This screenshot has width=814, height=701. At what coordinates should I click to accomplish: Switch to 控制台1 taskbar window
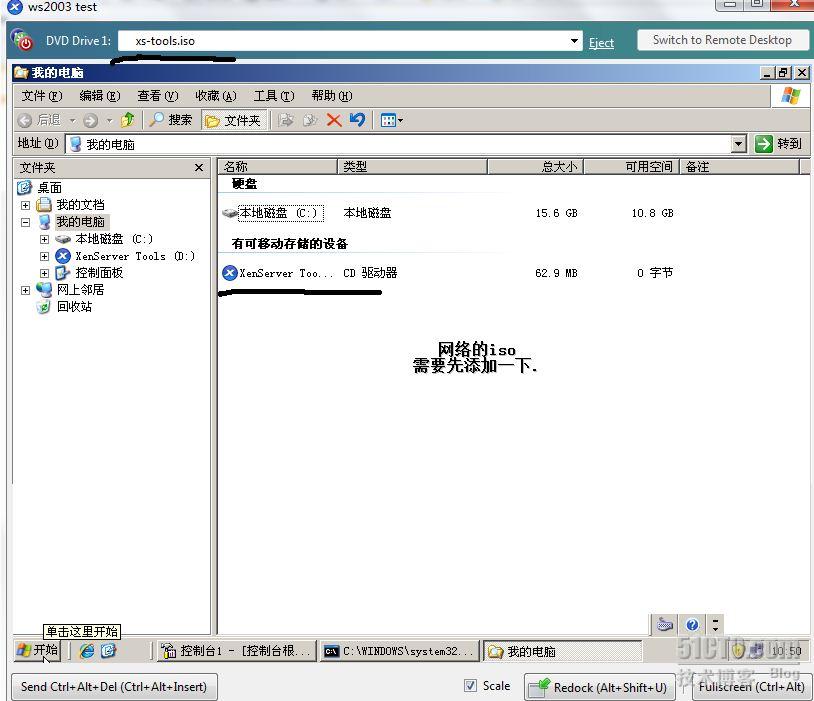click(x=237, y=651)
